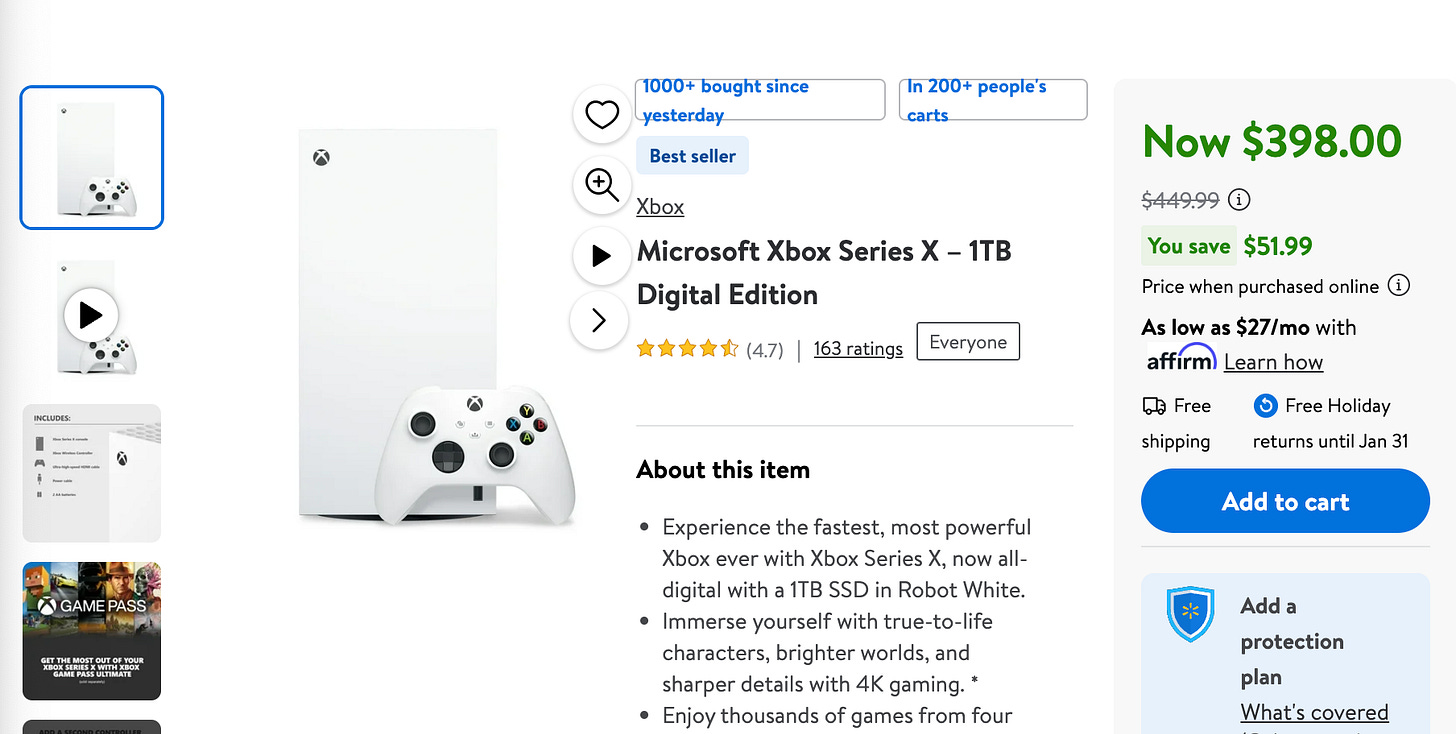The width and height of the screenshot is (1456, 734).
Task: Click the Free Holiday returns circle icon
Action: click(1265, 405)
